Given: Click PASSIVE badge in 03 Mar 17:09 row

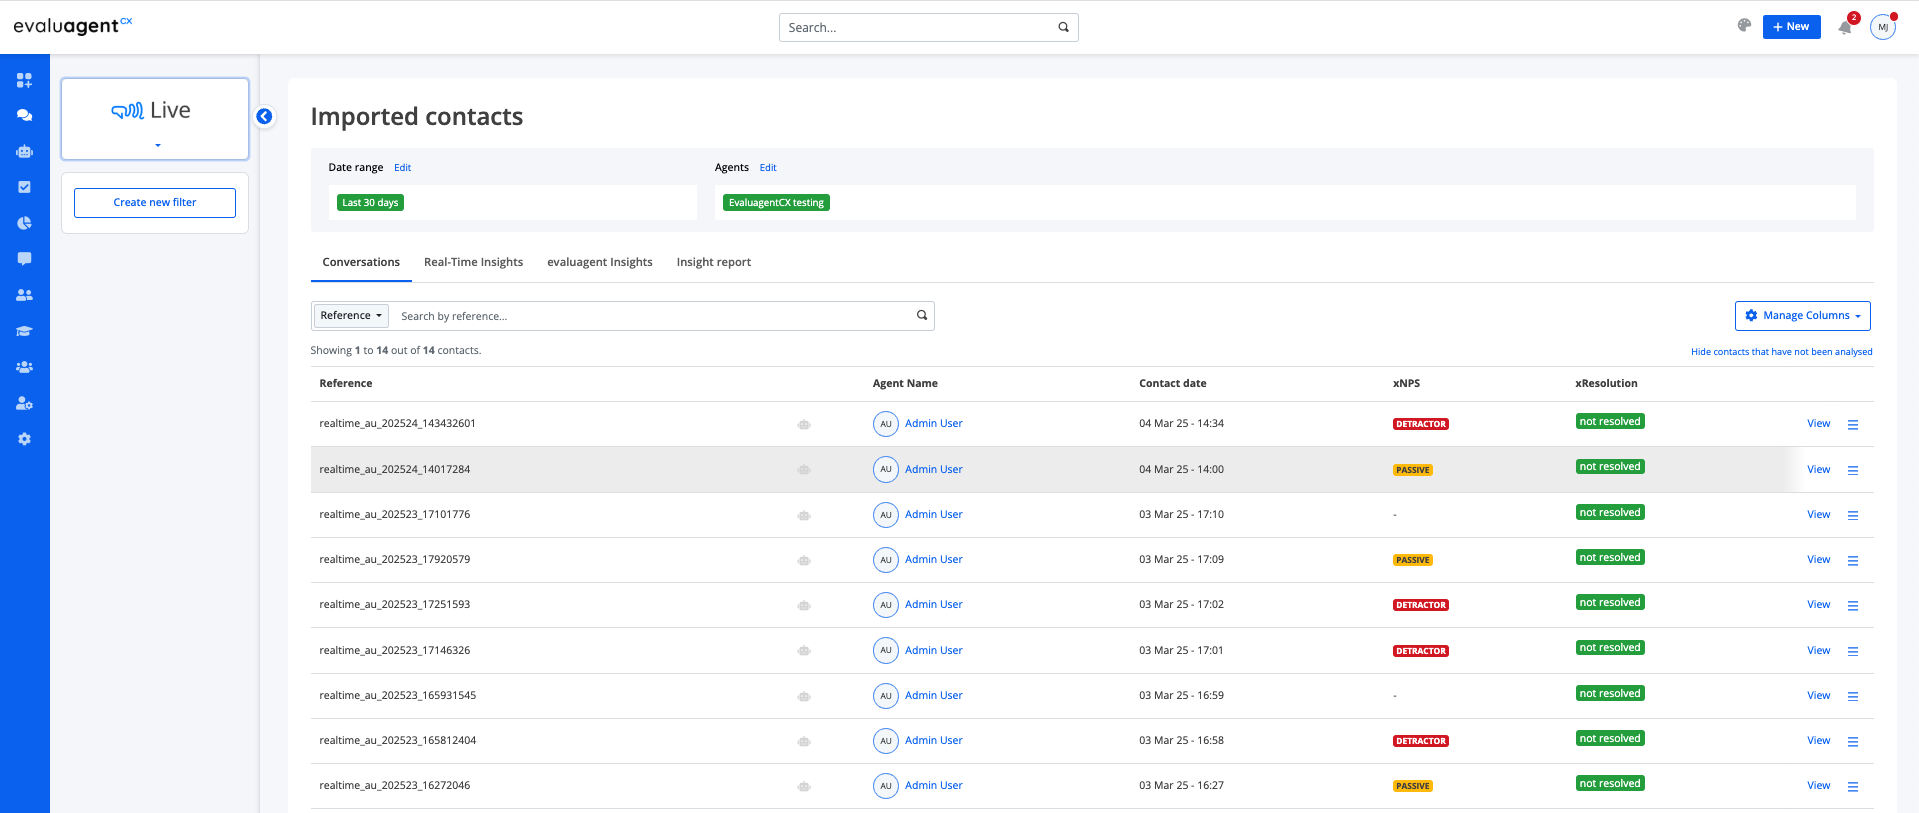Looking at the screenshot, I should (x=1413, y=560).
